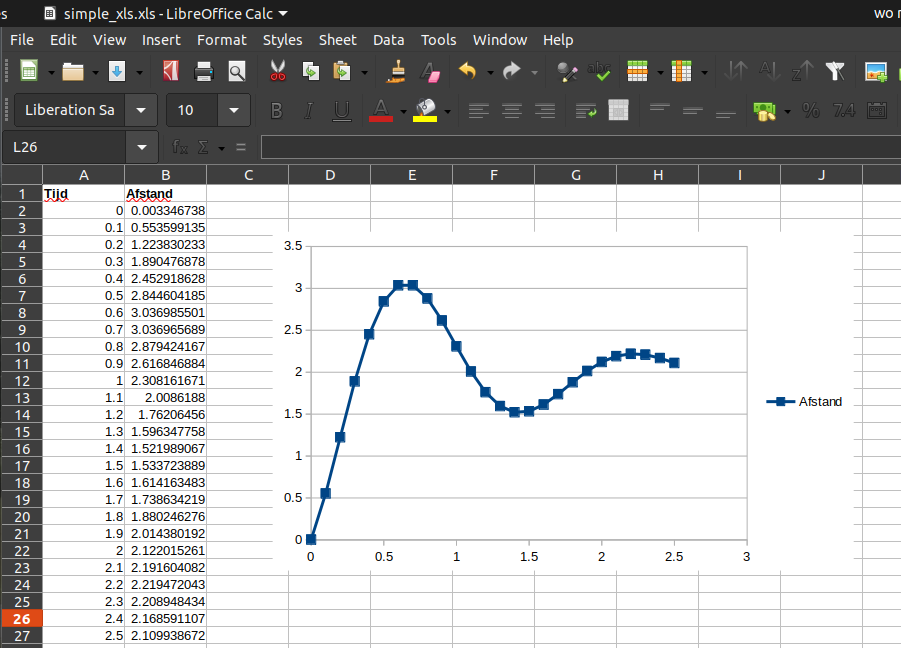Click the Clone Formatting paintbrush icon

(397, 71)
